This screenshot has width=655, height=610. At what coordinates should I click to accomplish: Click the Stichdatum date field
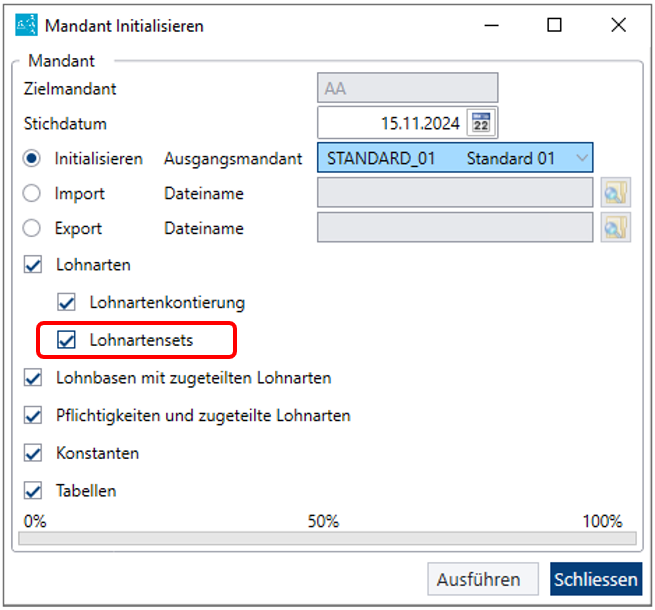click(x=392, y=123)
